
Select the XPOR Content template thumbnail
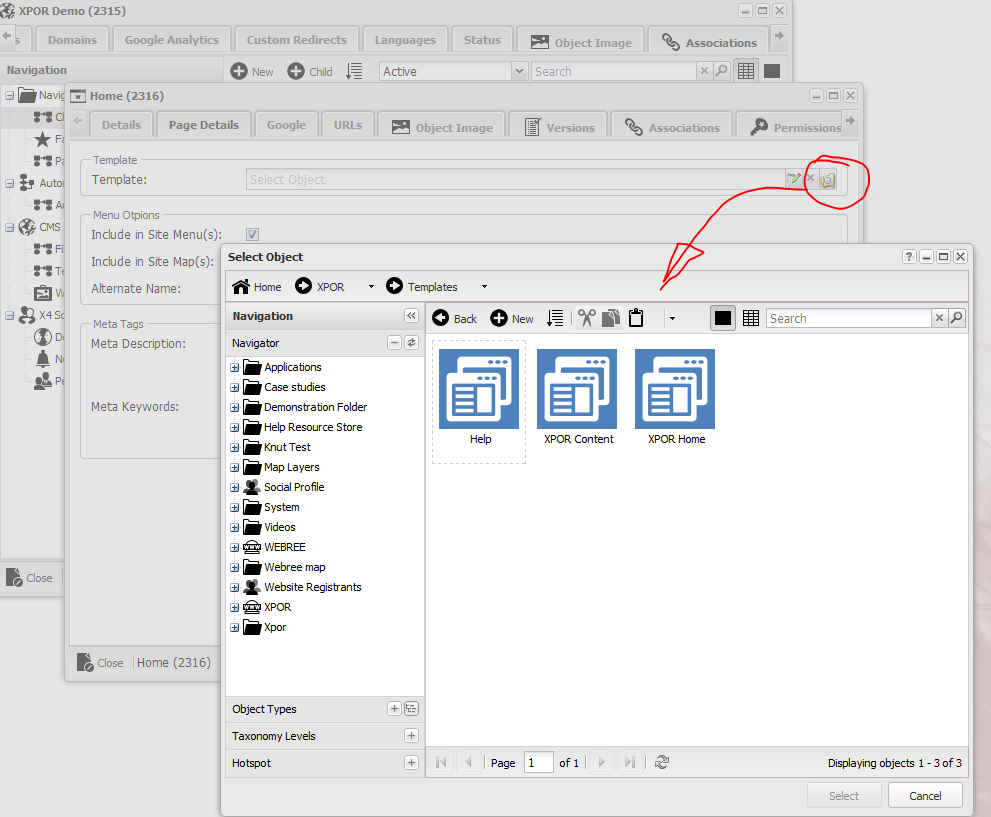pyautogui.click(x=578, y=397)
